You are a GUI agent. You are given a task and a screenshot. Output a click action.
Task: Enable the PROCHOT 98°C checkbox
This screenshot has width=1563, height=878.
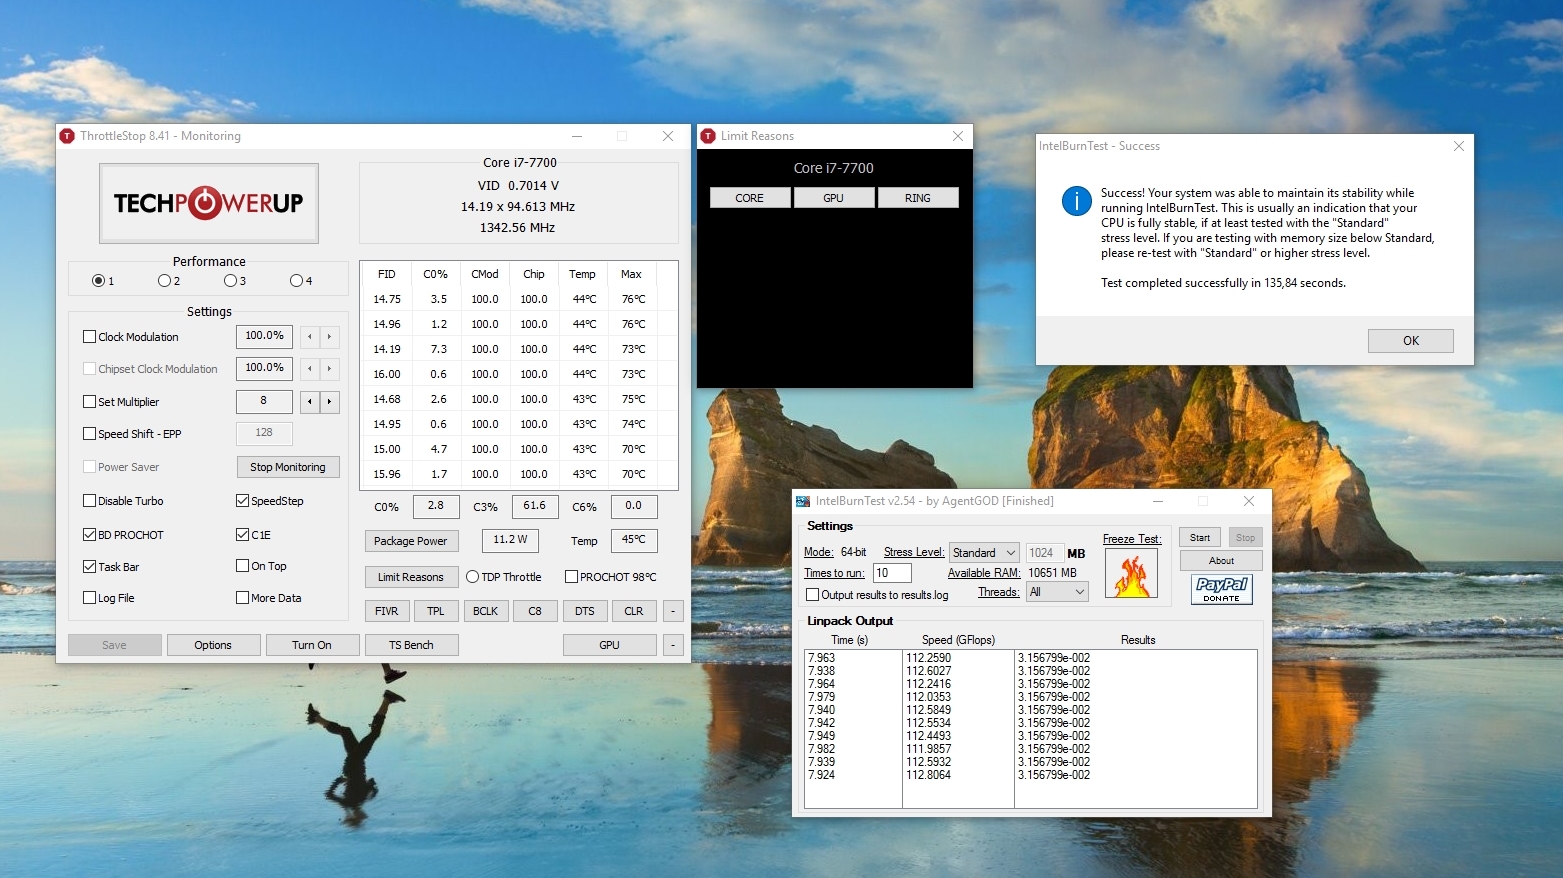pos(571,577)
